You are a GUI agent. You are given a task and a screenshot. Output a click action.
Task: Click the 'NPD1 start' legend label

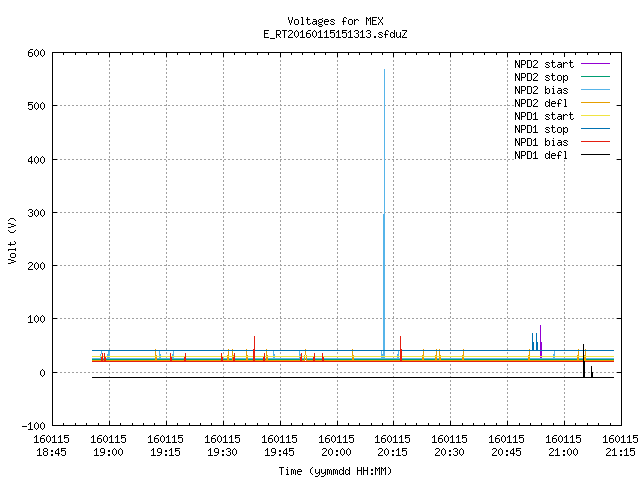point(544,116)
